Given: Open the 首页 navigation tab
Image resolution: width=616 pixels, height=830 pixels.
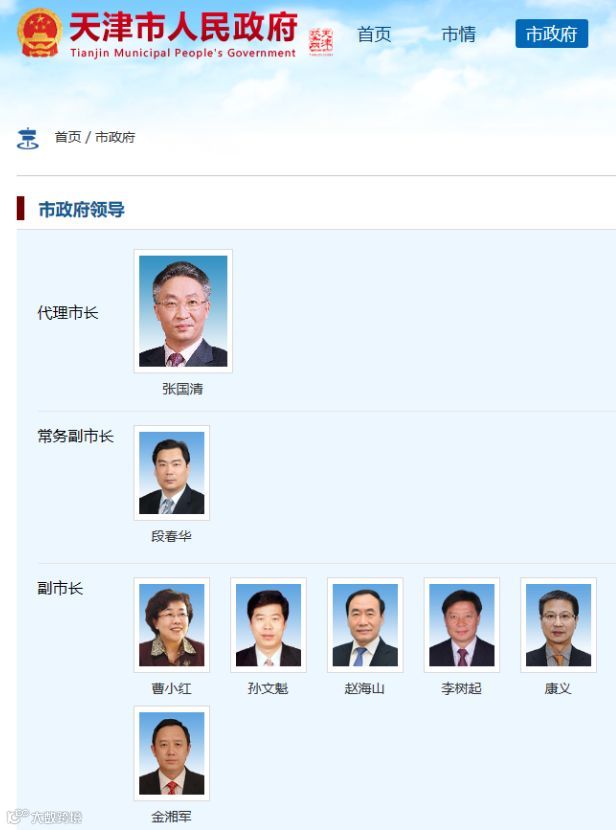Looking at the screenshot, I should click(374, 34).
